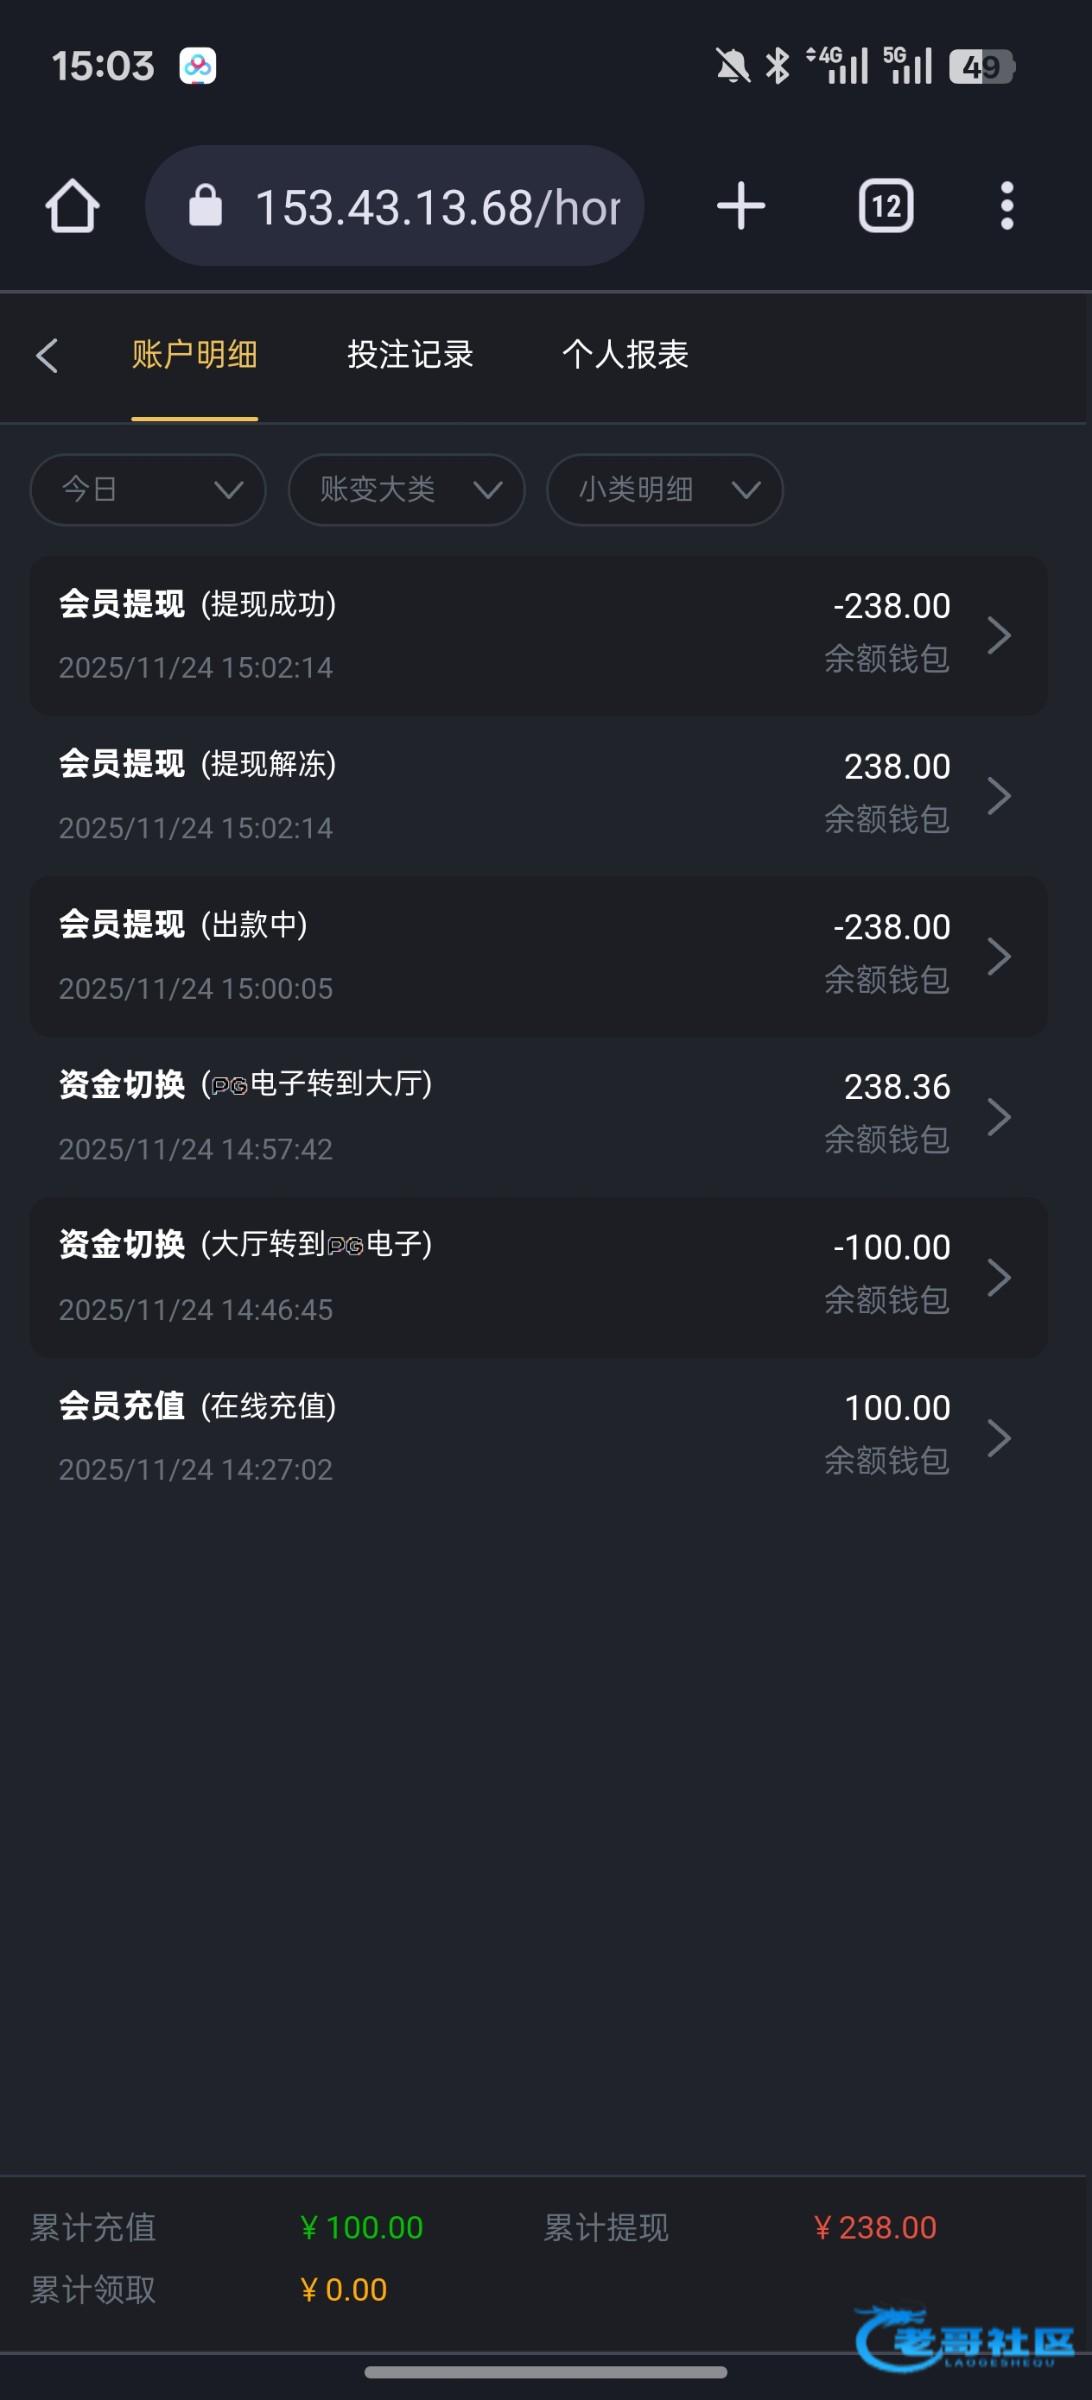Screen dimensions: 1092x2400
Task: Tap the arrow on 提现成功 record
Action: click(999, 635)
